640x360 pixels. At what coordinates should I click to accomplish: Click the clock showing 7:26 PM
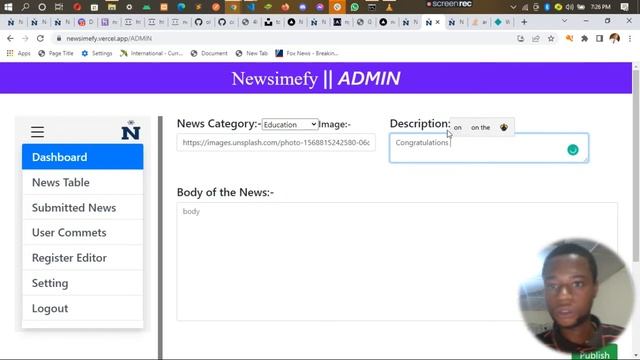click(x=600, y=7)
